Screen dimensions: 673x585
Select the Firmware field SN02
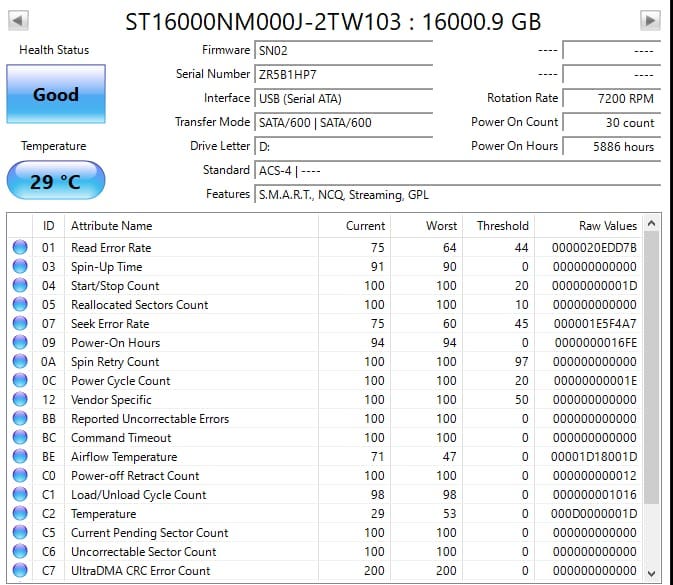[343, 51]
